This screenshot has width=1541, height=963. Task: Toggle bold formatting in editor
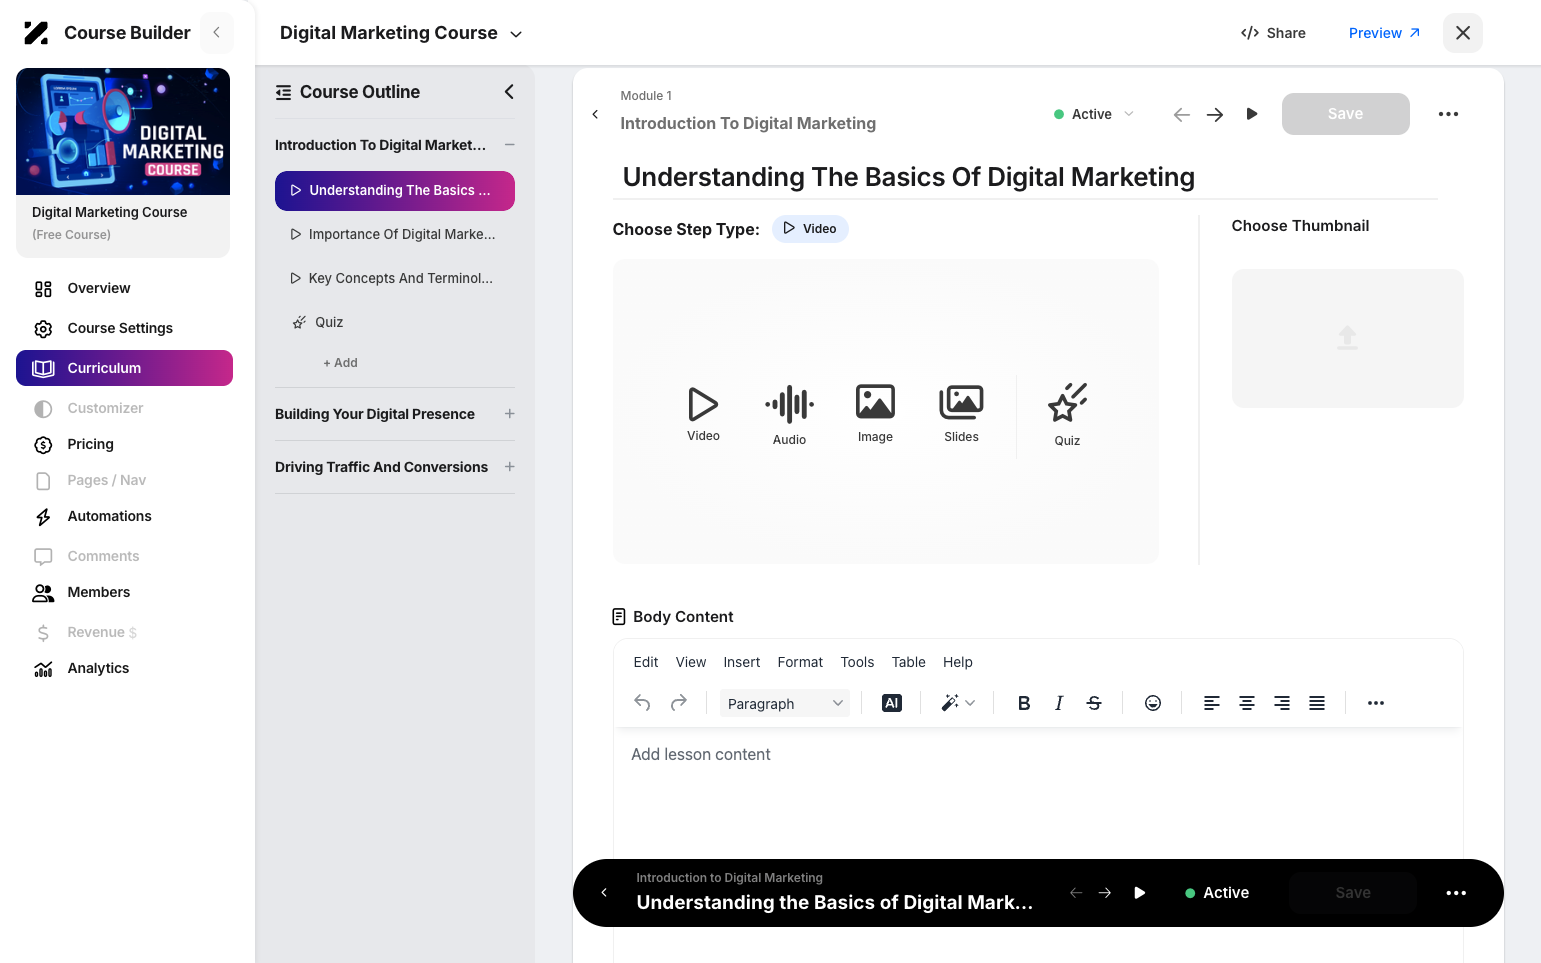click(1024, 703)
